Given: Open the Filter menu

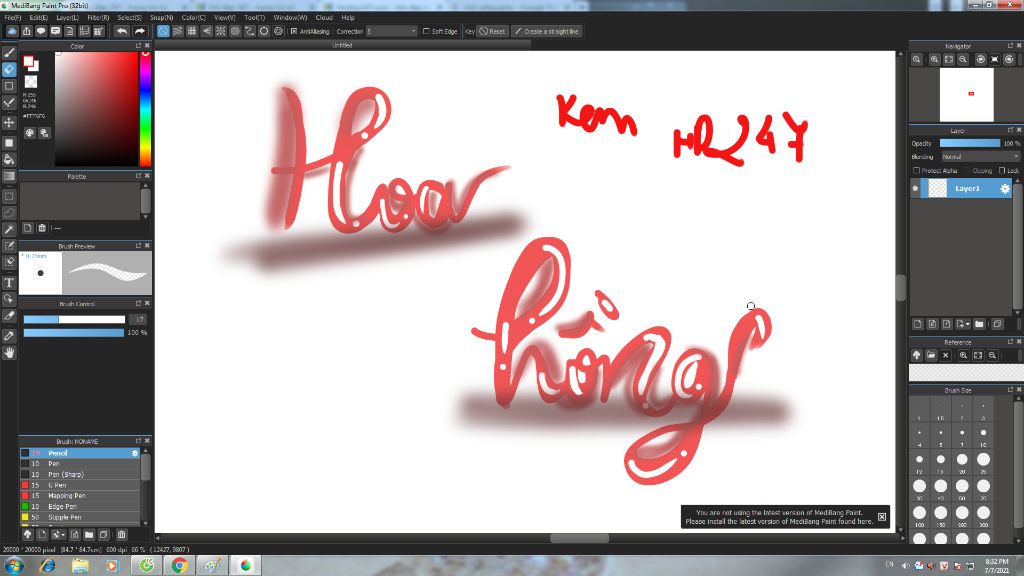Looking at the screenshot, I should [98, 18].
